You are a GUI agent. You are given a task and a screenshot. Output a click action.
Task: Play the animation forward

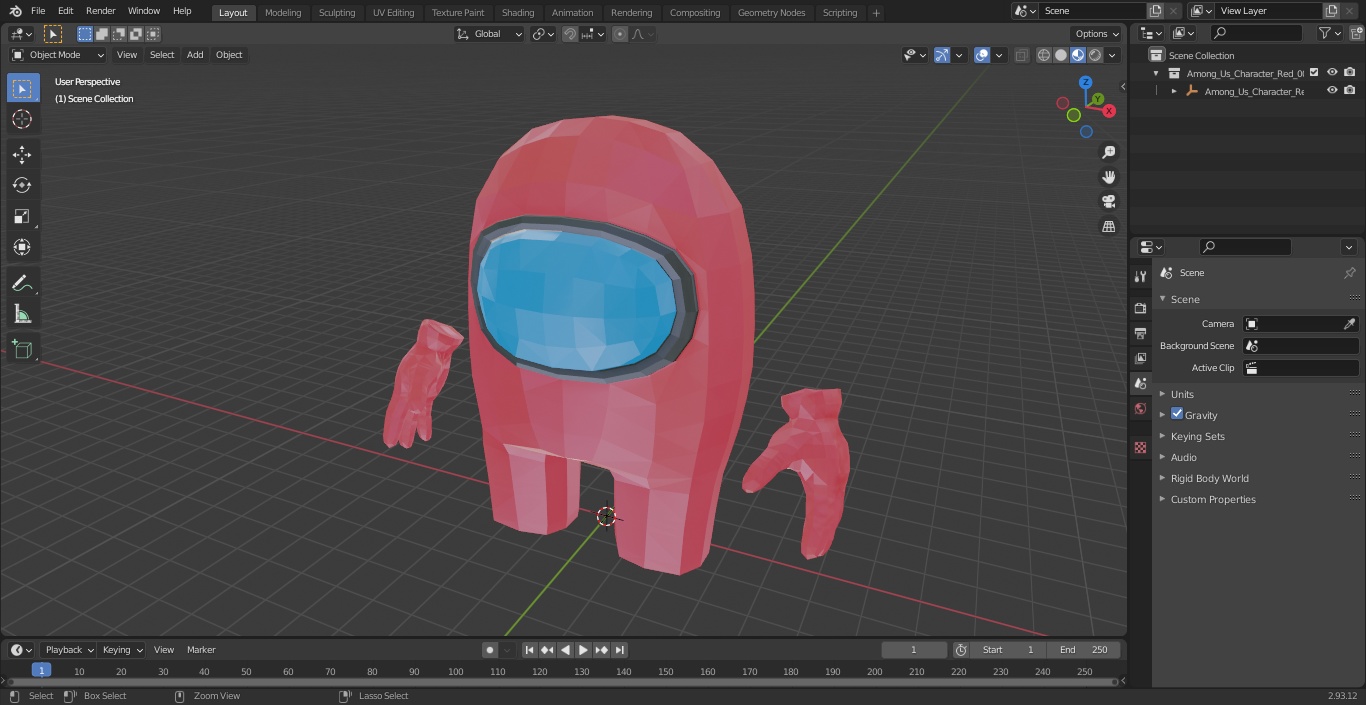pos(583,650)
